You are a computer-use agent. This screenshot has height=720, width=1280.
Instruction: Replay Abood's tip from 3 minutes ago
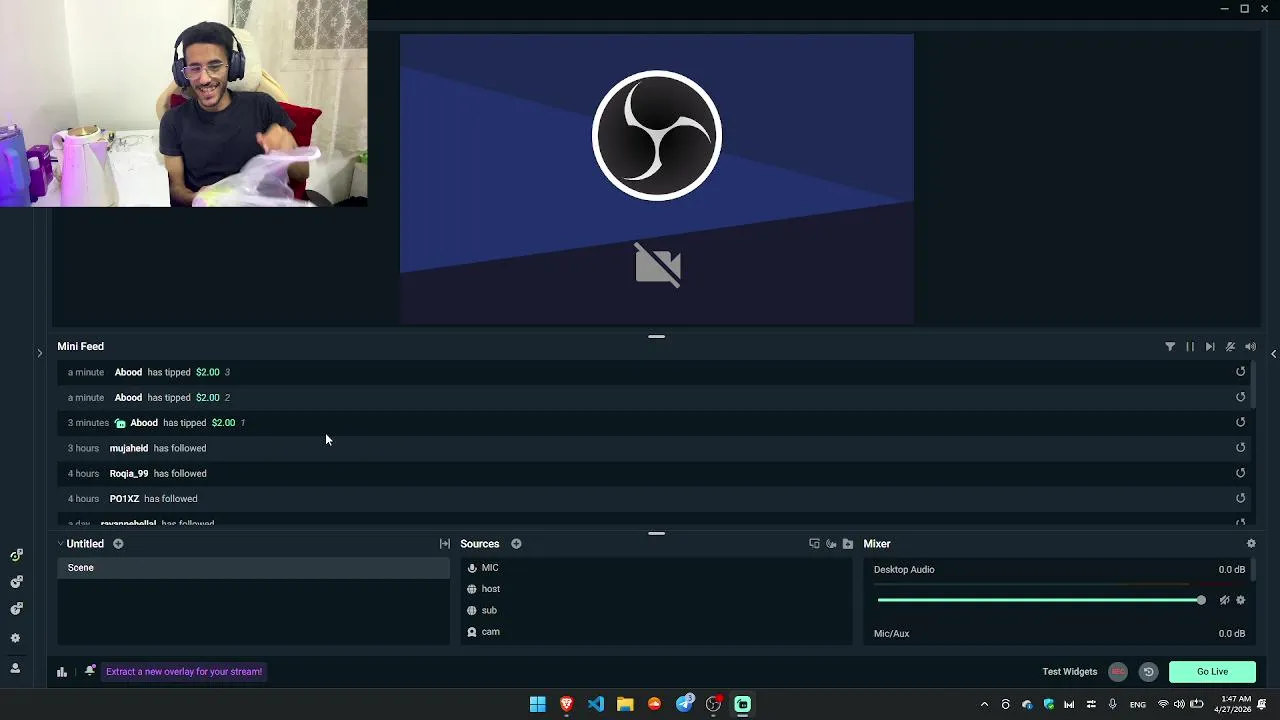(1240, 422)
